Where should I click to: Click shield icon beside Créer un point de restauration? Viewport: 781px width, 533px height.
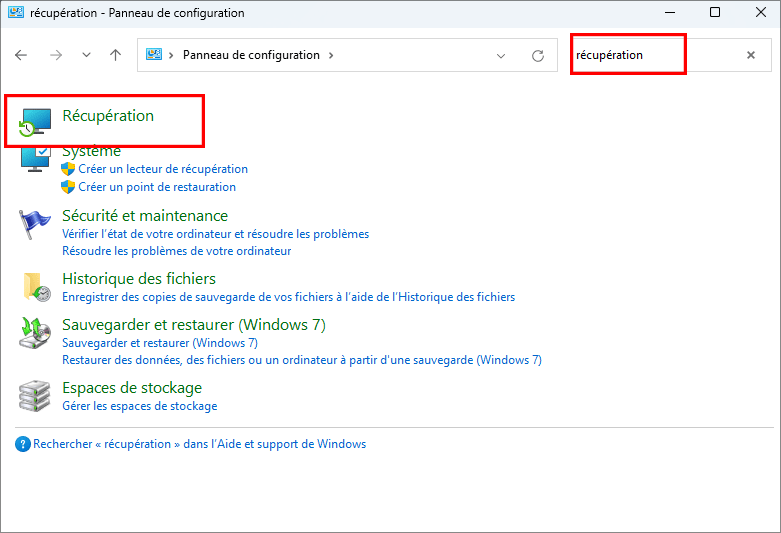point(68,187)
